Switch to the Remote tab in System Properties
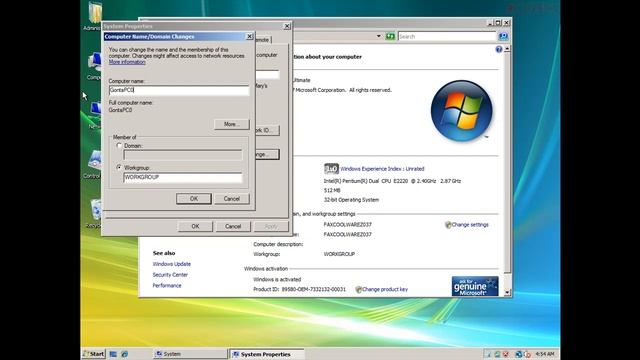This screenshot has width=640, height=360. click(263, 40)
